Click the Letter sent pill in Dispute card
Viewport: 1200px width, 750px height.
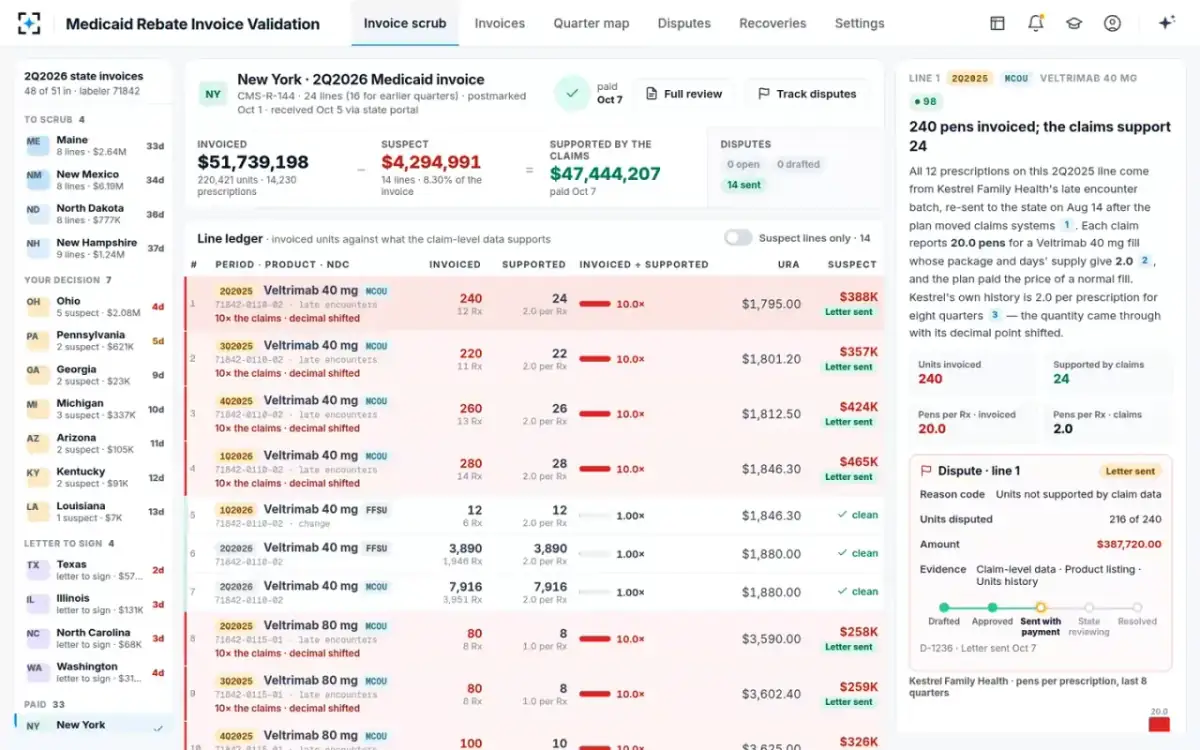(x=1130, y=471)
